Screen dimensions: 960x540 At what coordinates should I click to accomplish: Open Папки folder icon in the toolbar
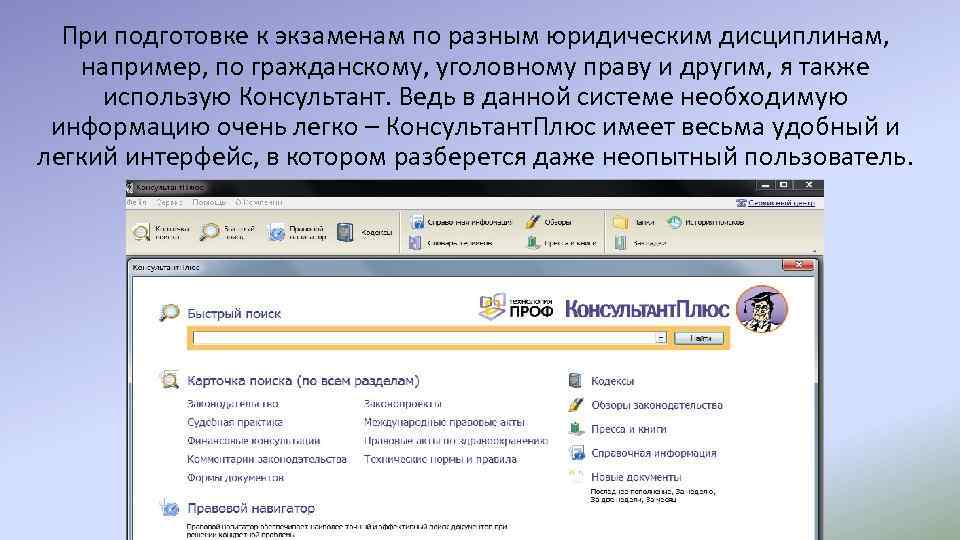(620, 222)
